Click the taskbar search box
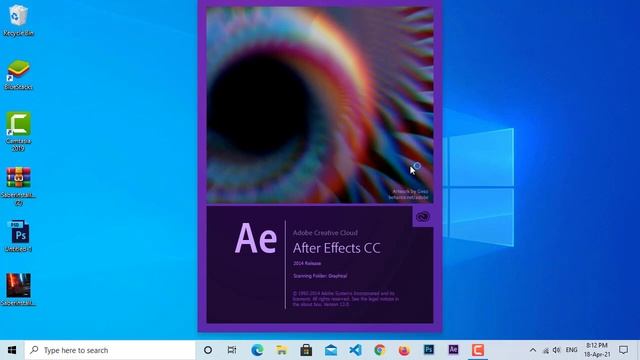This screenshot has height=360, width=640. click(110, 350)
